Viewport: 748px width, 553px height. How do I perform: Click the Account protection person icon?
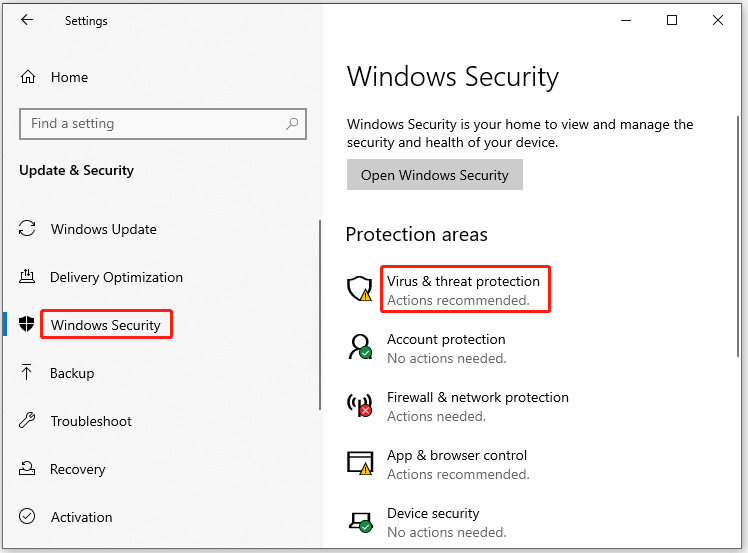click(x=360, y=346)
